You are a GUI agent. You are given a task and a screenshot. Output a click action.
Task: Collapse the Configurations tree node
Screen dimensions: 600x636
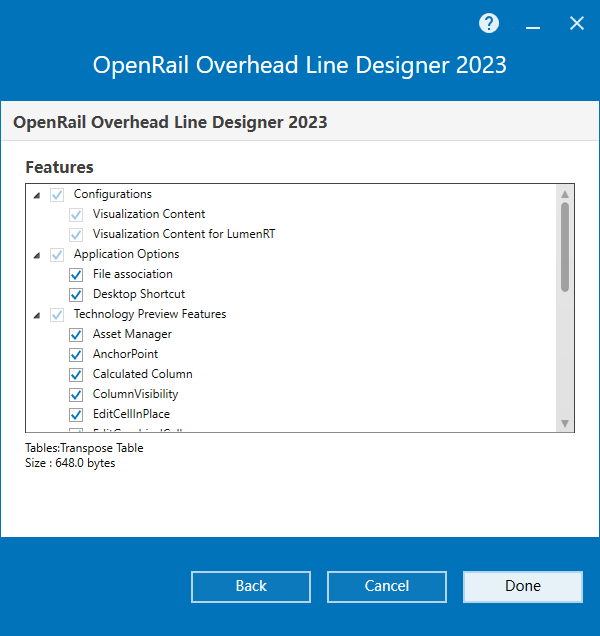tap(37, 196)
